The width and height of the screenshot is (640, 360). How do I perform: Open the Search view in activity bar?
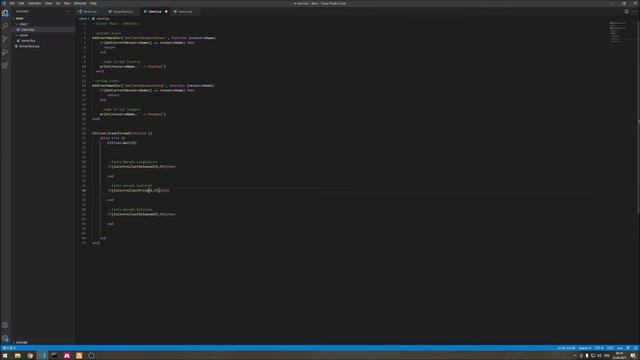click(5, 26)
